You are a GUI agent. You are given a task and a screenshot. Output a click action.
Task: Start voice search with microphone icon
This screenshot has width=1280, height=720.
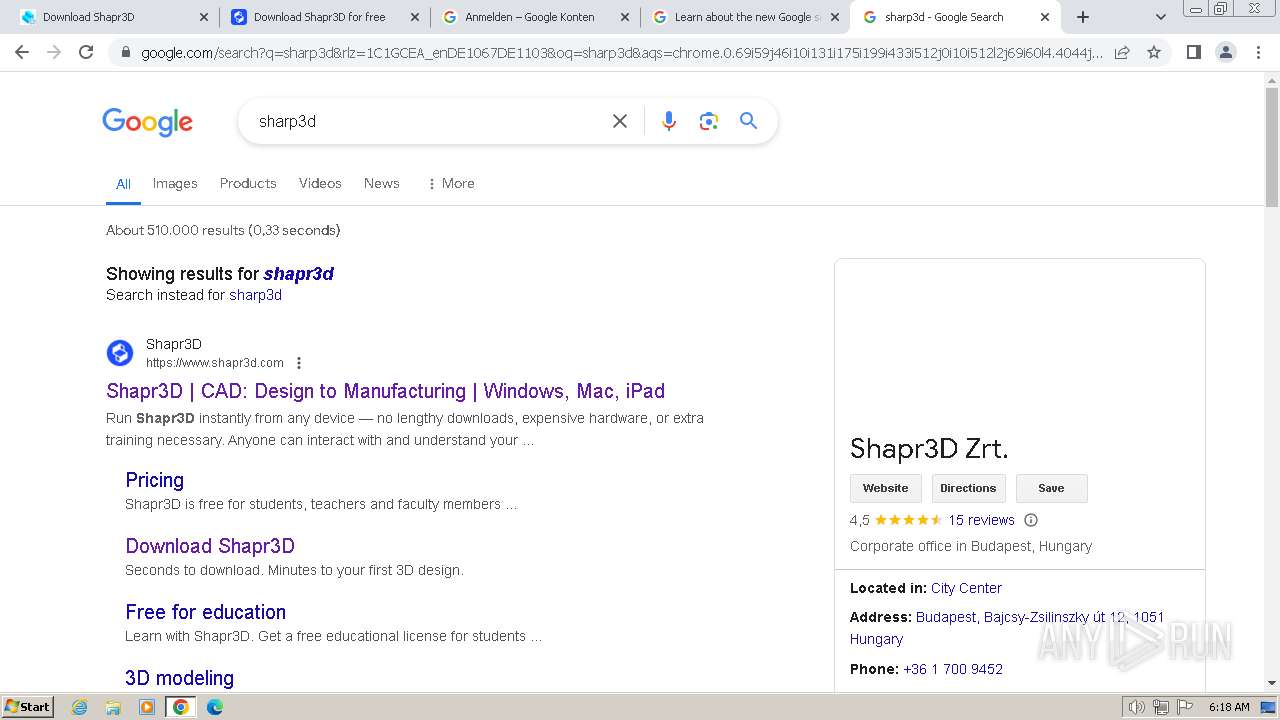(669, 121)
